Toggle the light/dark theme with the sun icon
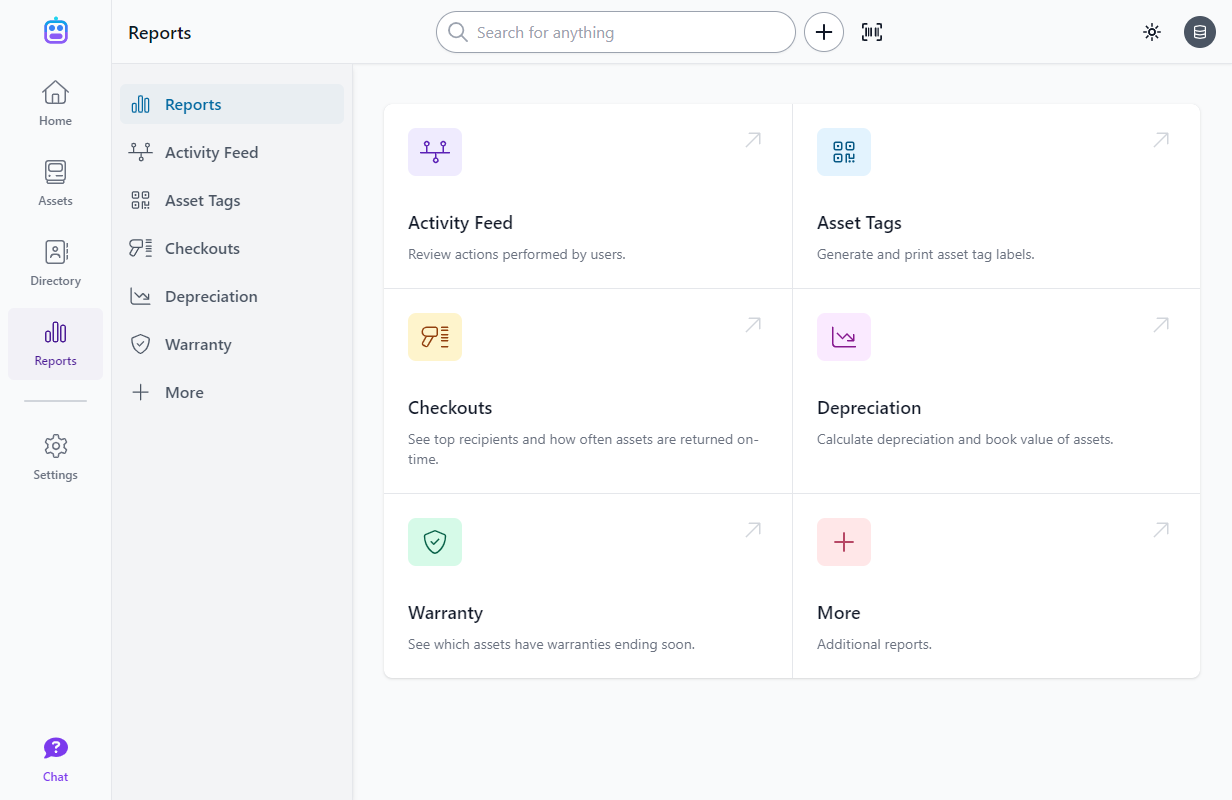Viewport: 1232px width, 800px height. click(x=1152, y=31)
